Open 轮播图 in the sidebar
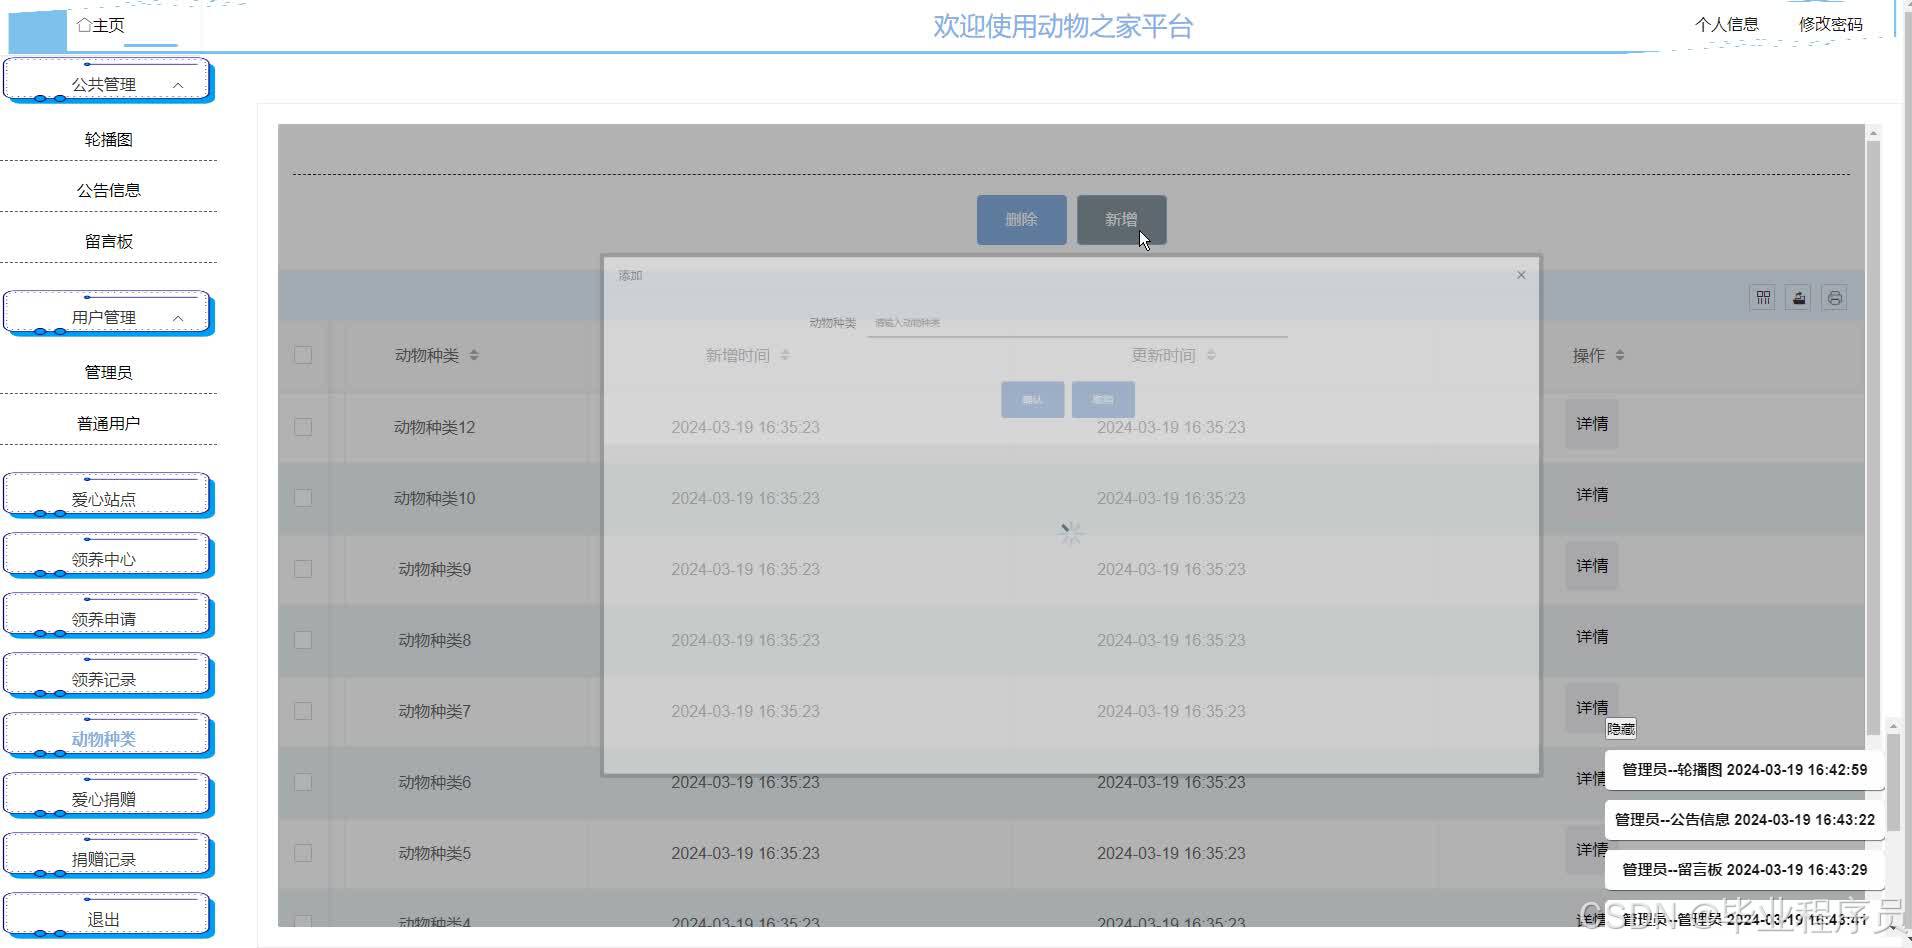The height and width of the screenshot is (948, 1912). click(108, 139)
